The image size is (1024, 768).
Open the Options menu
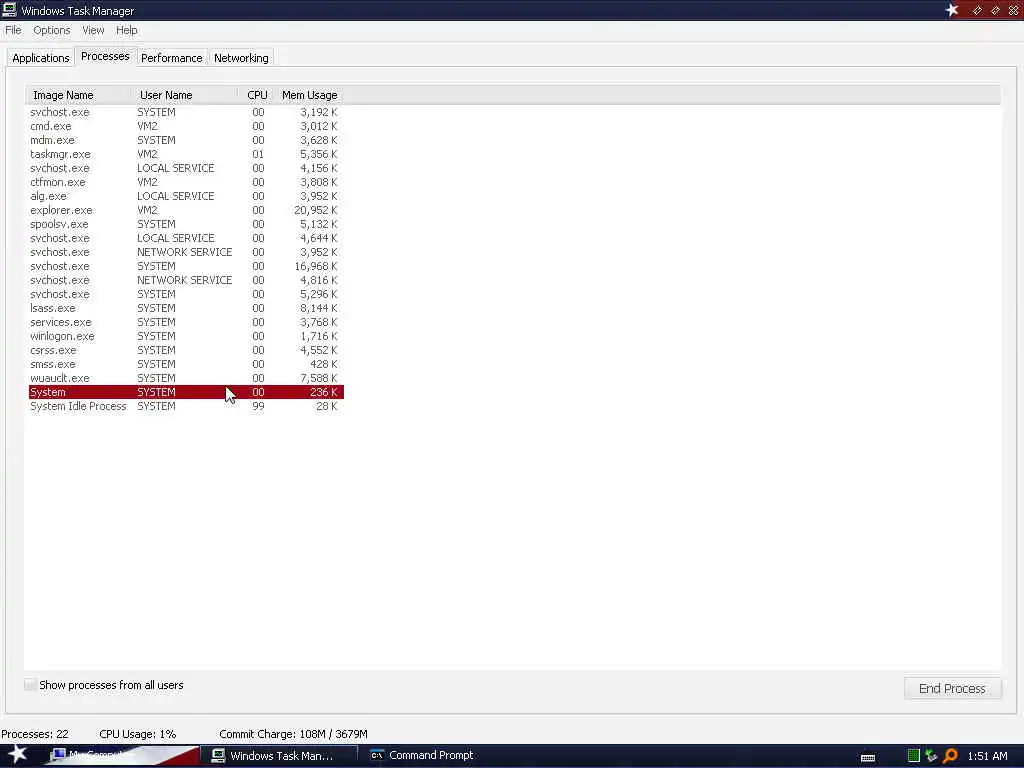click(x=52, y=30)
